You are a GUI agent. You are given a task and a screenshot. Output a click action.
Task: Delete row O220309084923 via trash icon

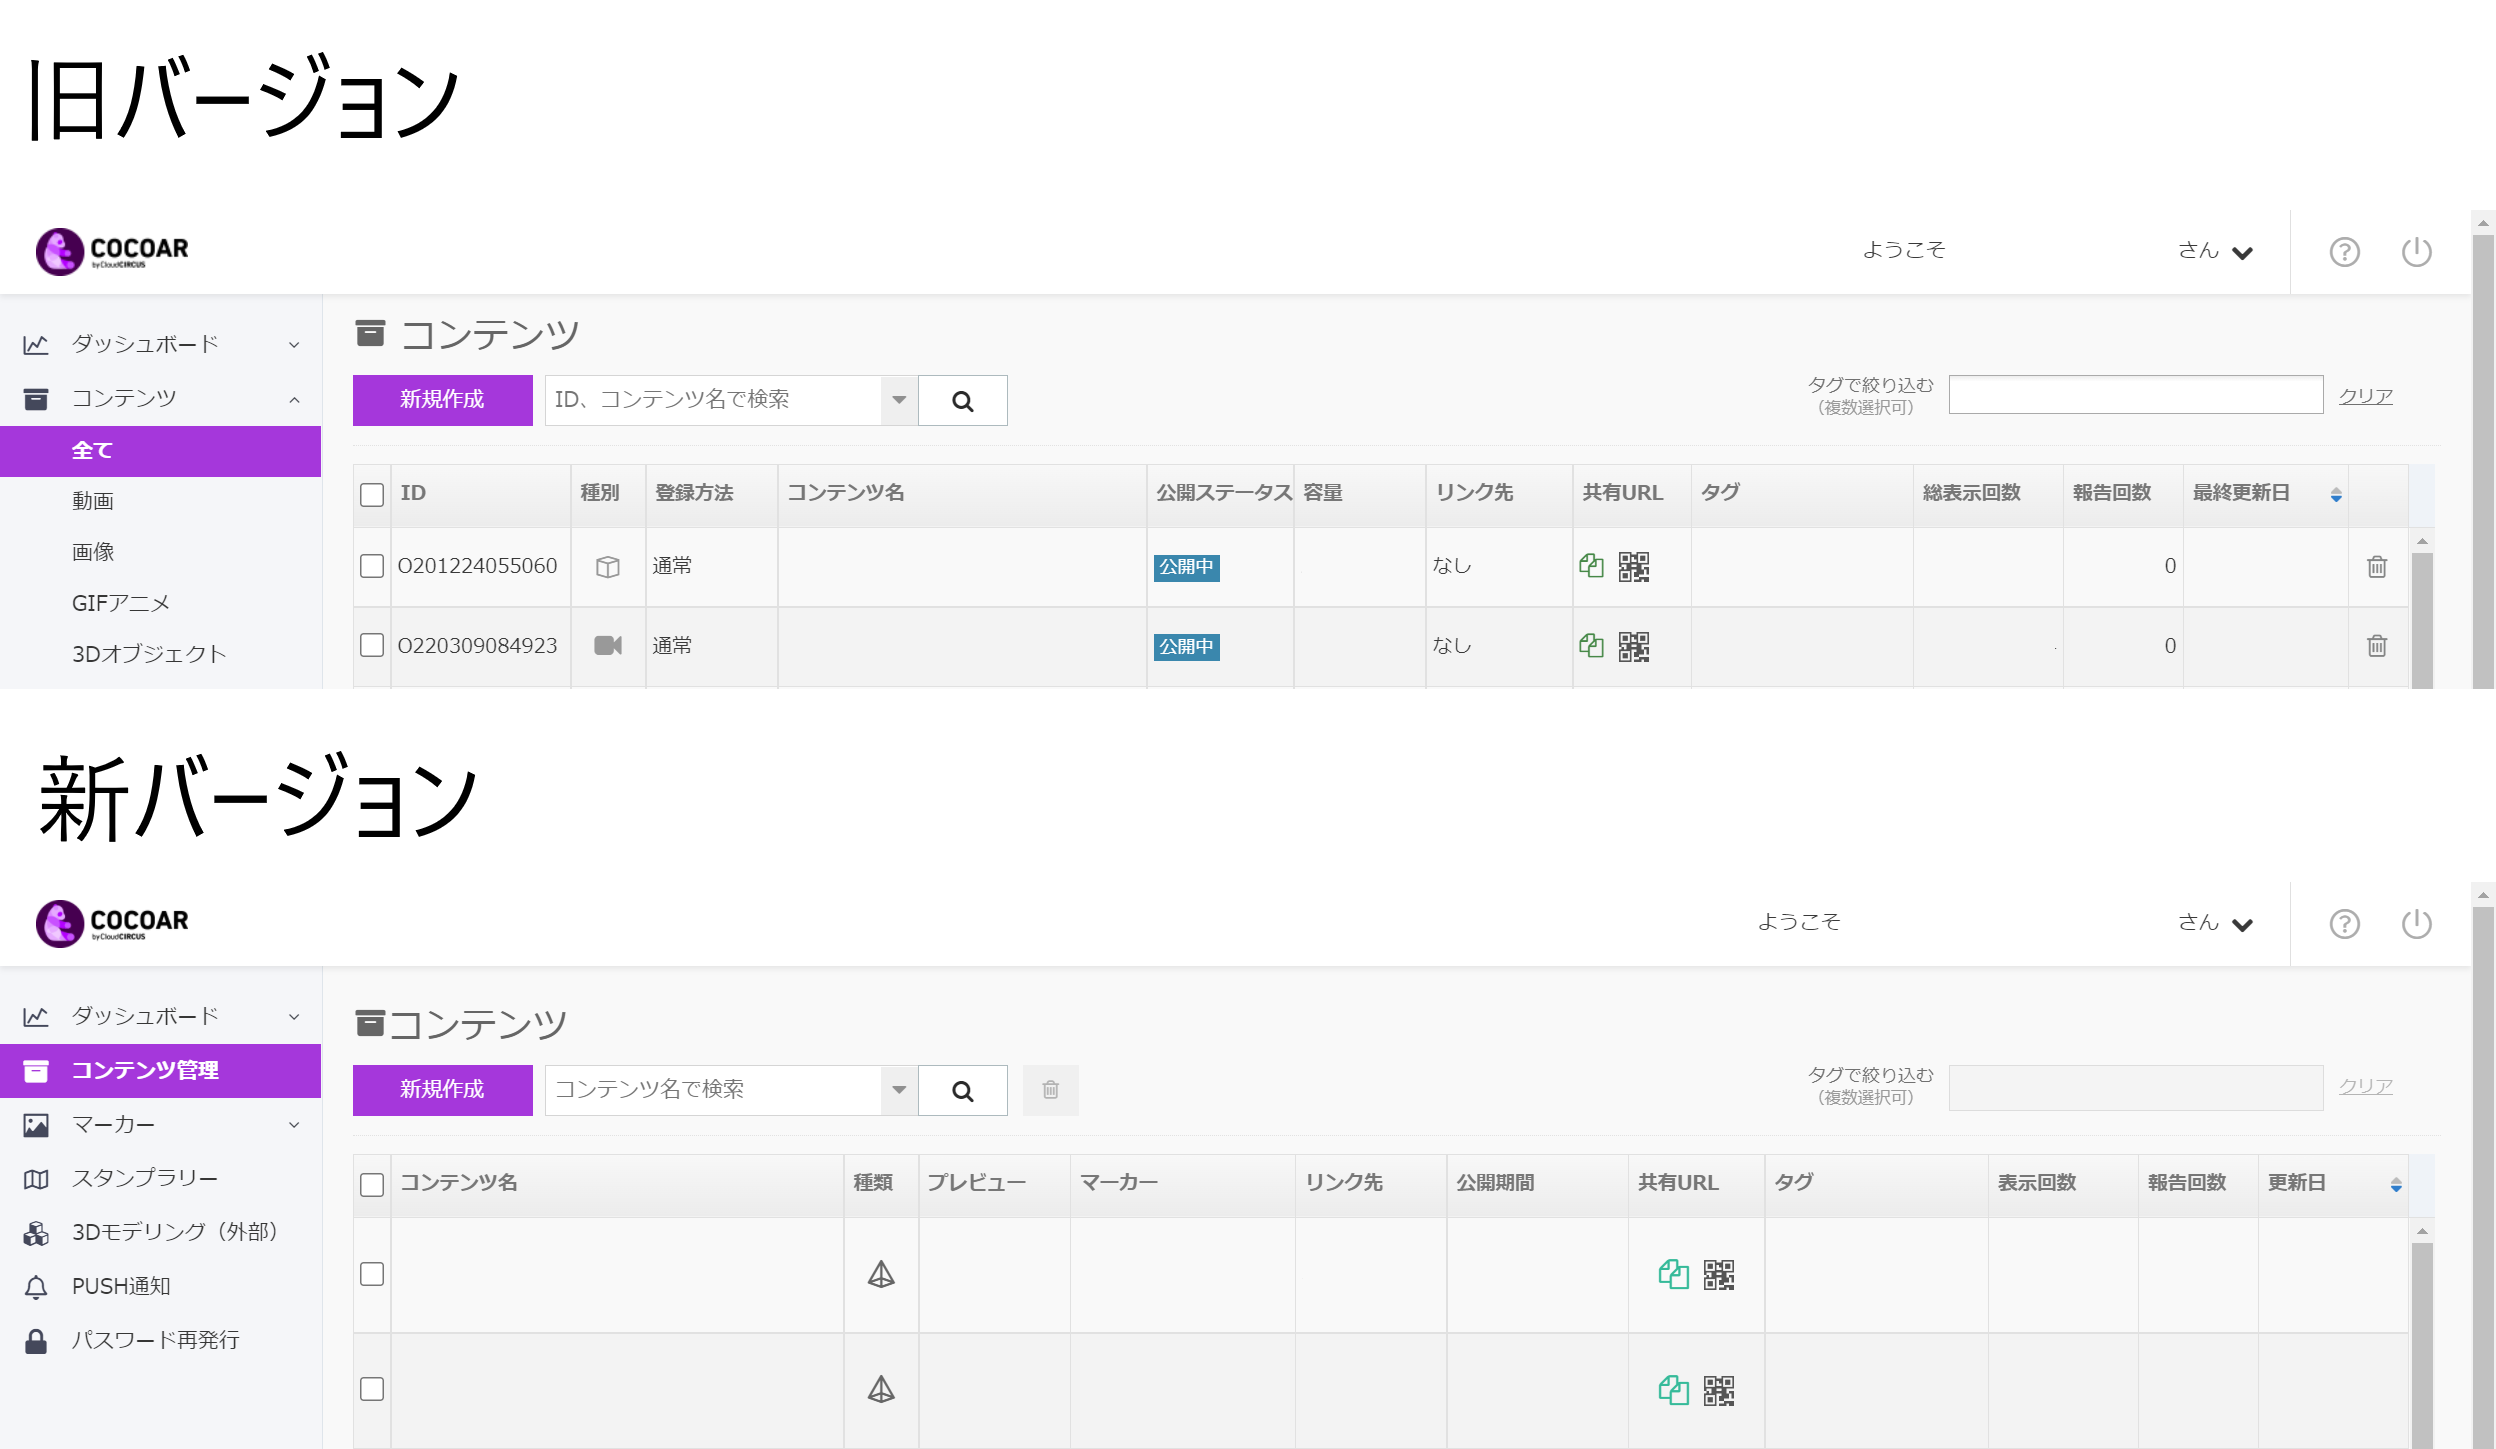2377,645
